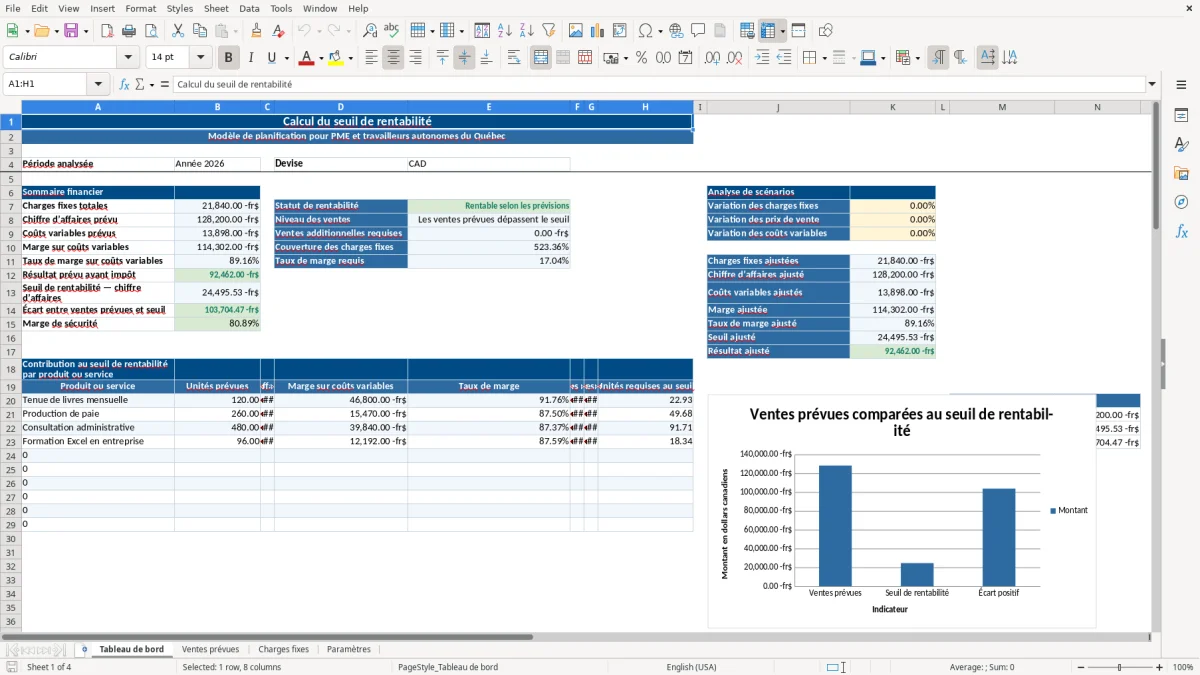Click the Print icon
This screenshot has height=675, width=1200.
128,31
